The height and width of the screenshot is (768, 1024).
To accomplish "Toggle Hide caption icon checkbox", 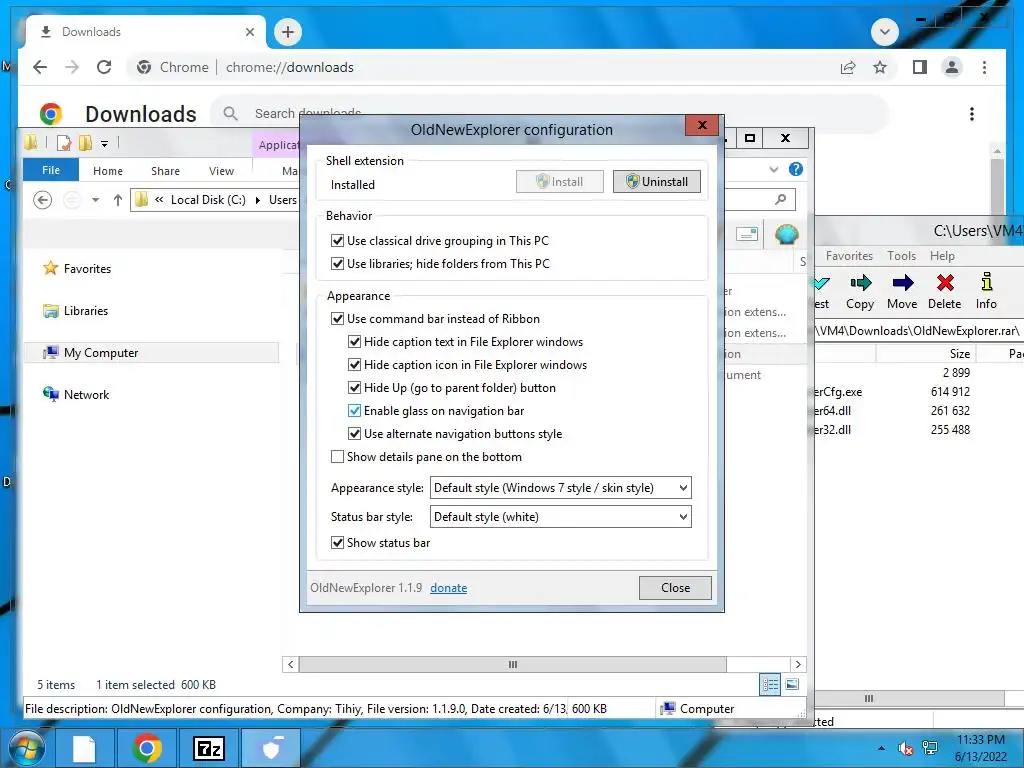I will pos(354,364).
